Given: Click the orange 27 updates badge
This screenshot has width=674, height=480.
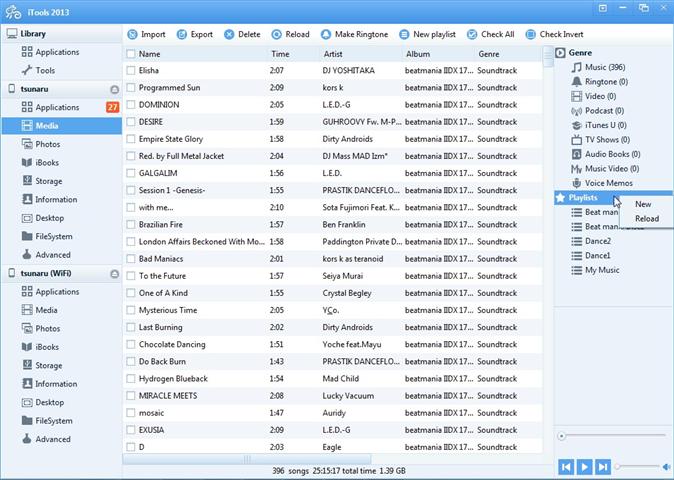Looking at the screenshot, I should pyautogui.click(x=113, y=107).
